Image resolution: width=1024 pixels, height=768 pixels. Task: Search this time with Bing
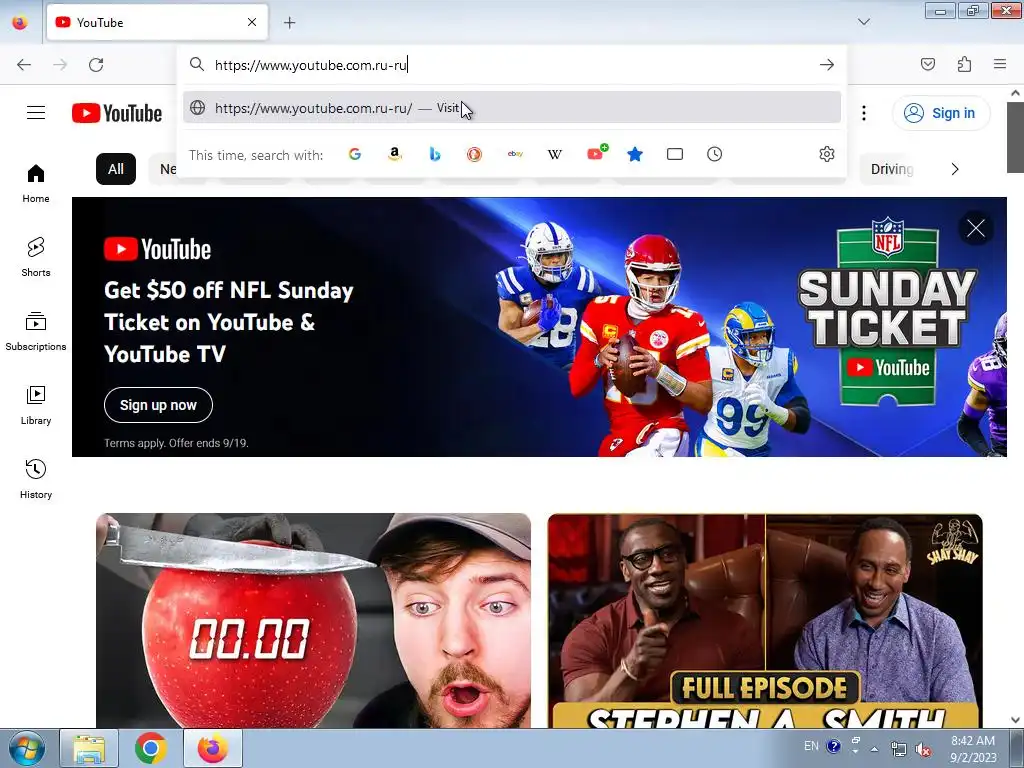435,154
